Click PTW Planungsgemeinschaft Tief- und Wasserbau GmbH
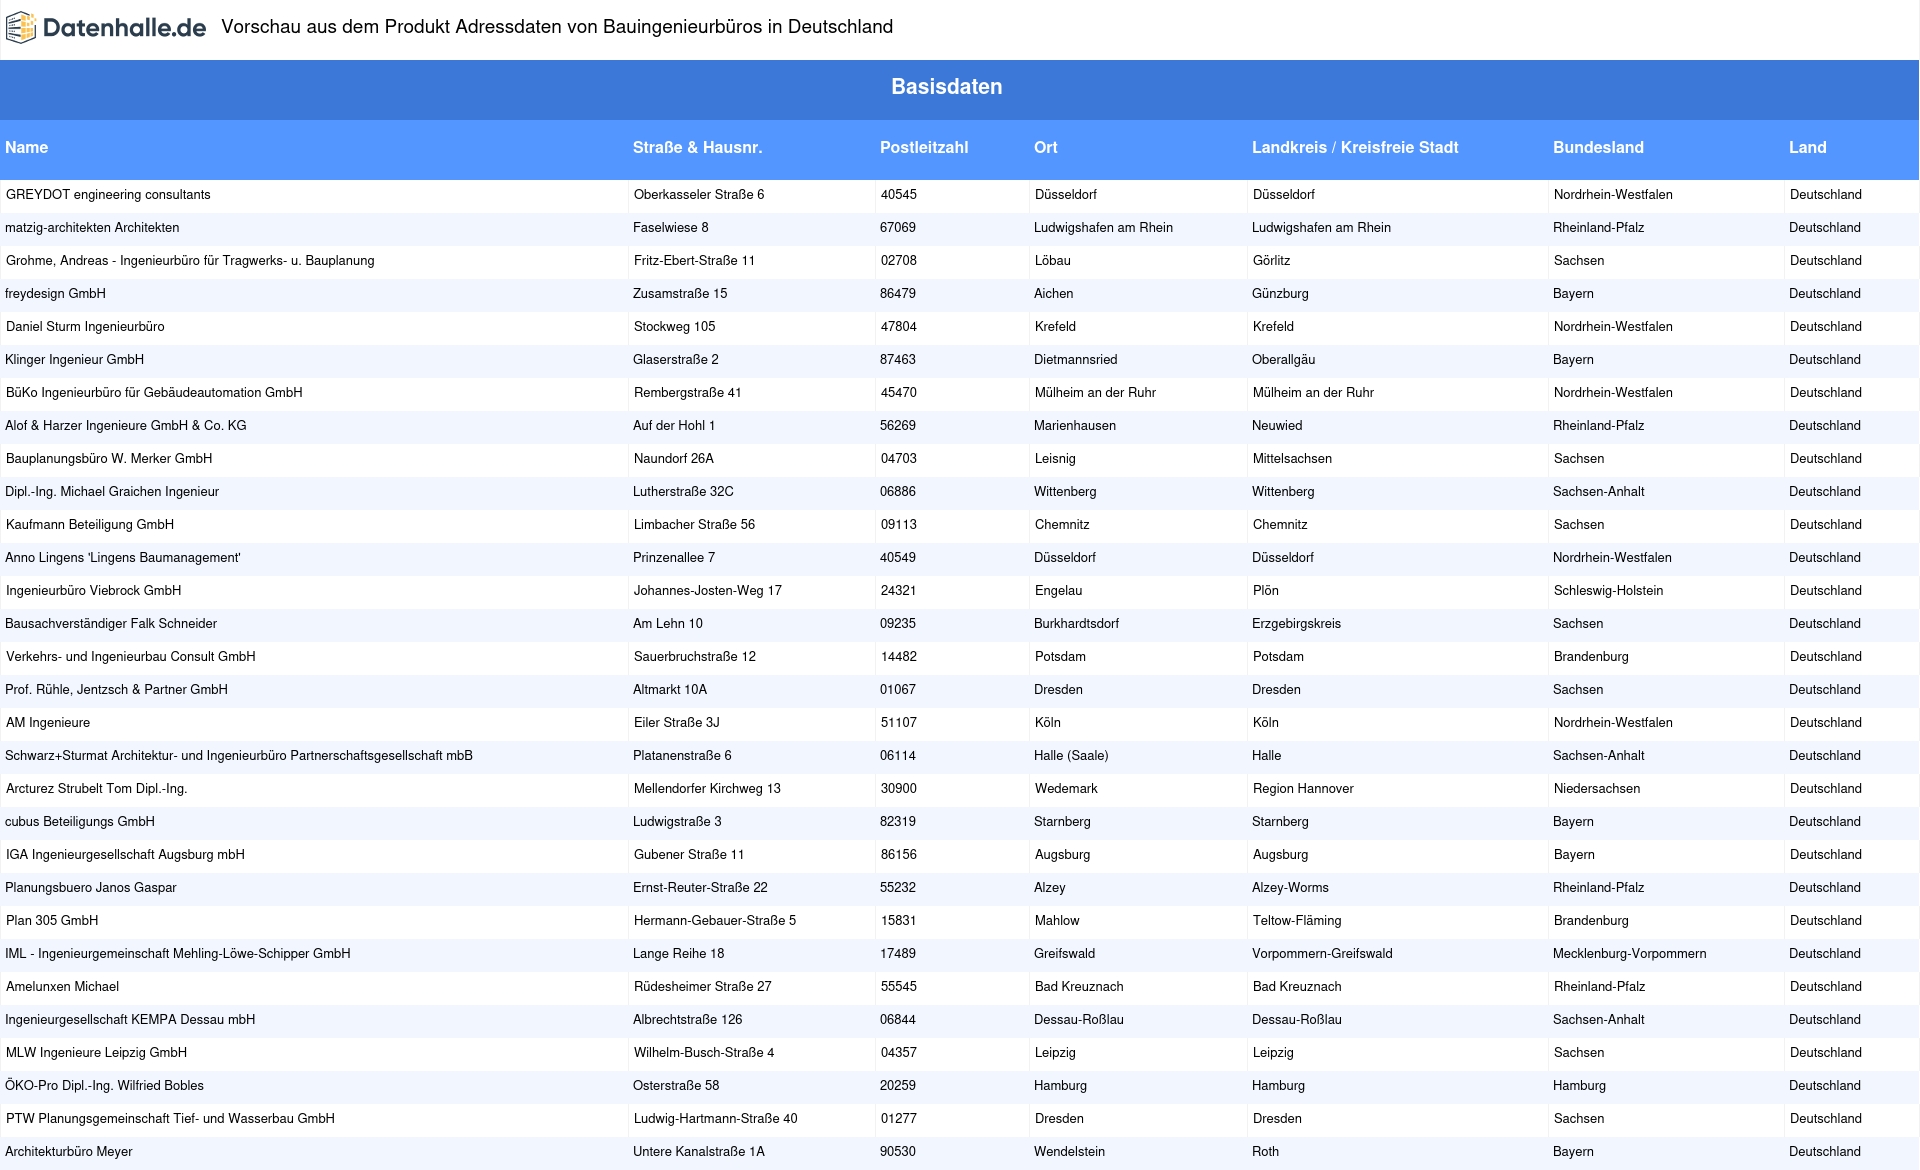 coord(170,1119)
